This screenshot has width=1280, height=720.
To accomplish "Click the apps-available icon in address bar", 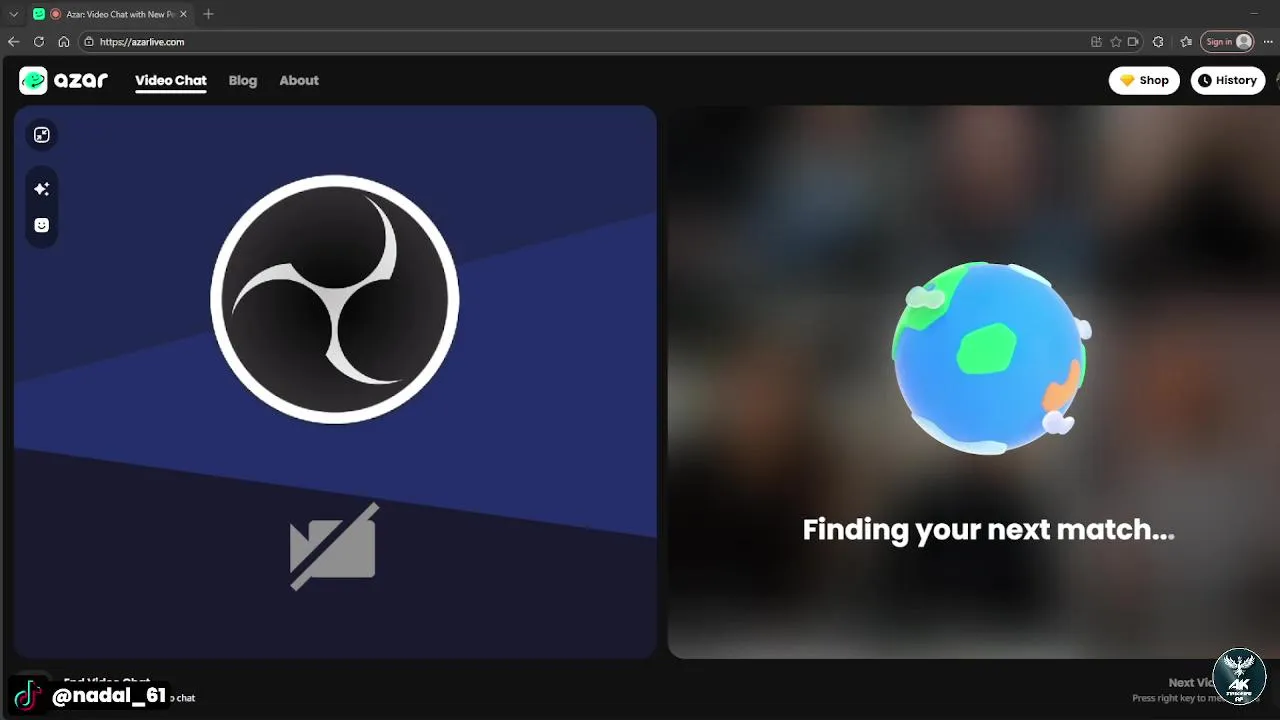I will [1097, 42].
